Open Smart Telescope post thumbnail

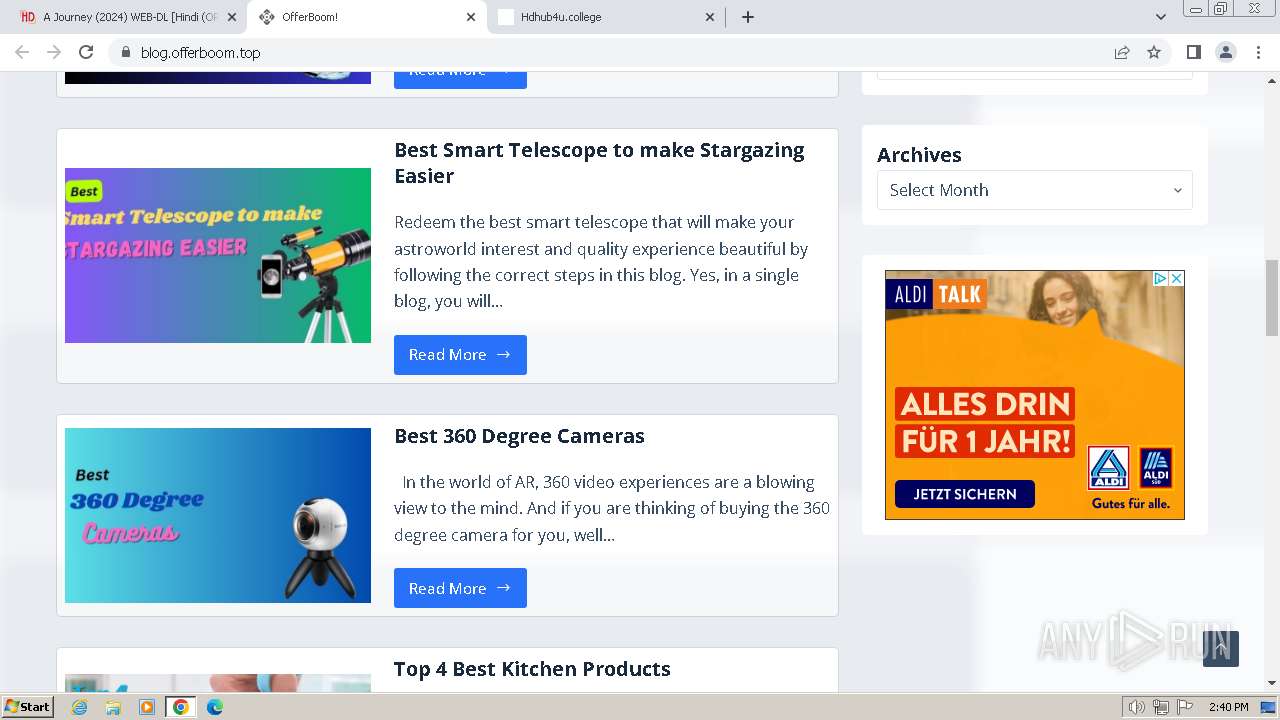tap(218, 255)
